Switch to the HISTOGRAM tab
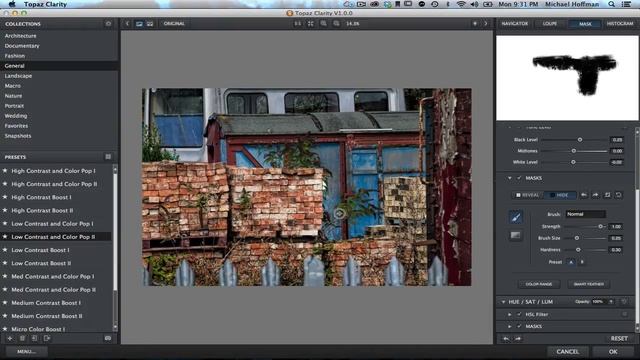 [x=620, y=24]
